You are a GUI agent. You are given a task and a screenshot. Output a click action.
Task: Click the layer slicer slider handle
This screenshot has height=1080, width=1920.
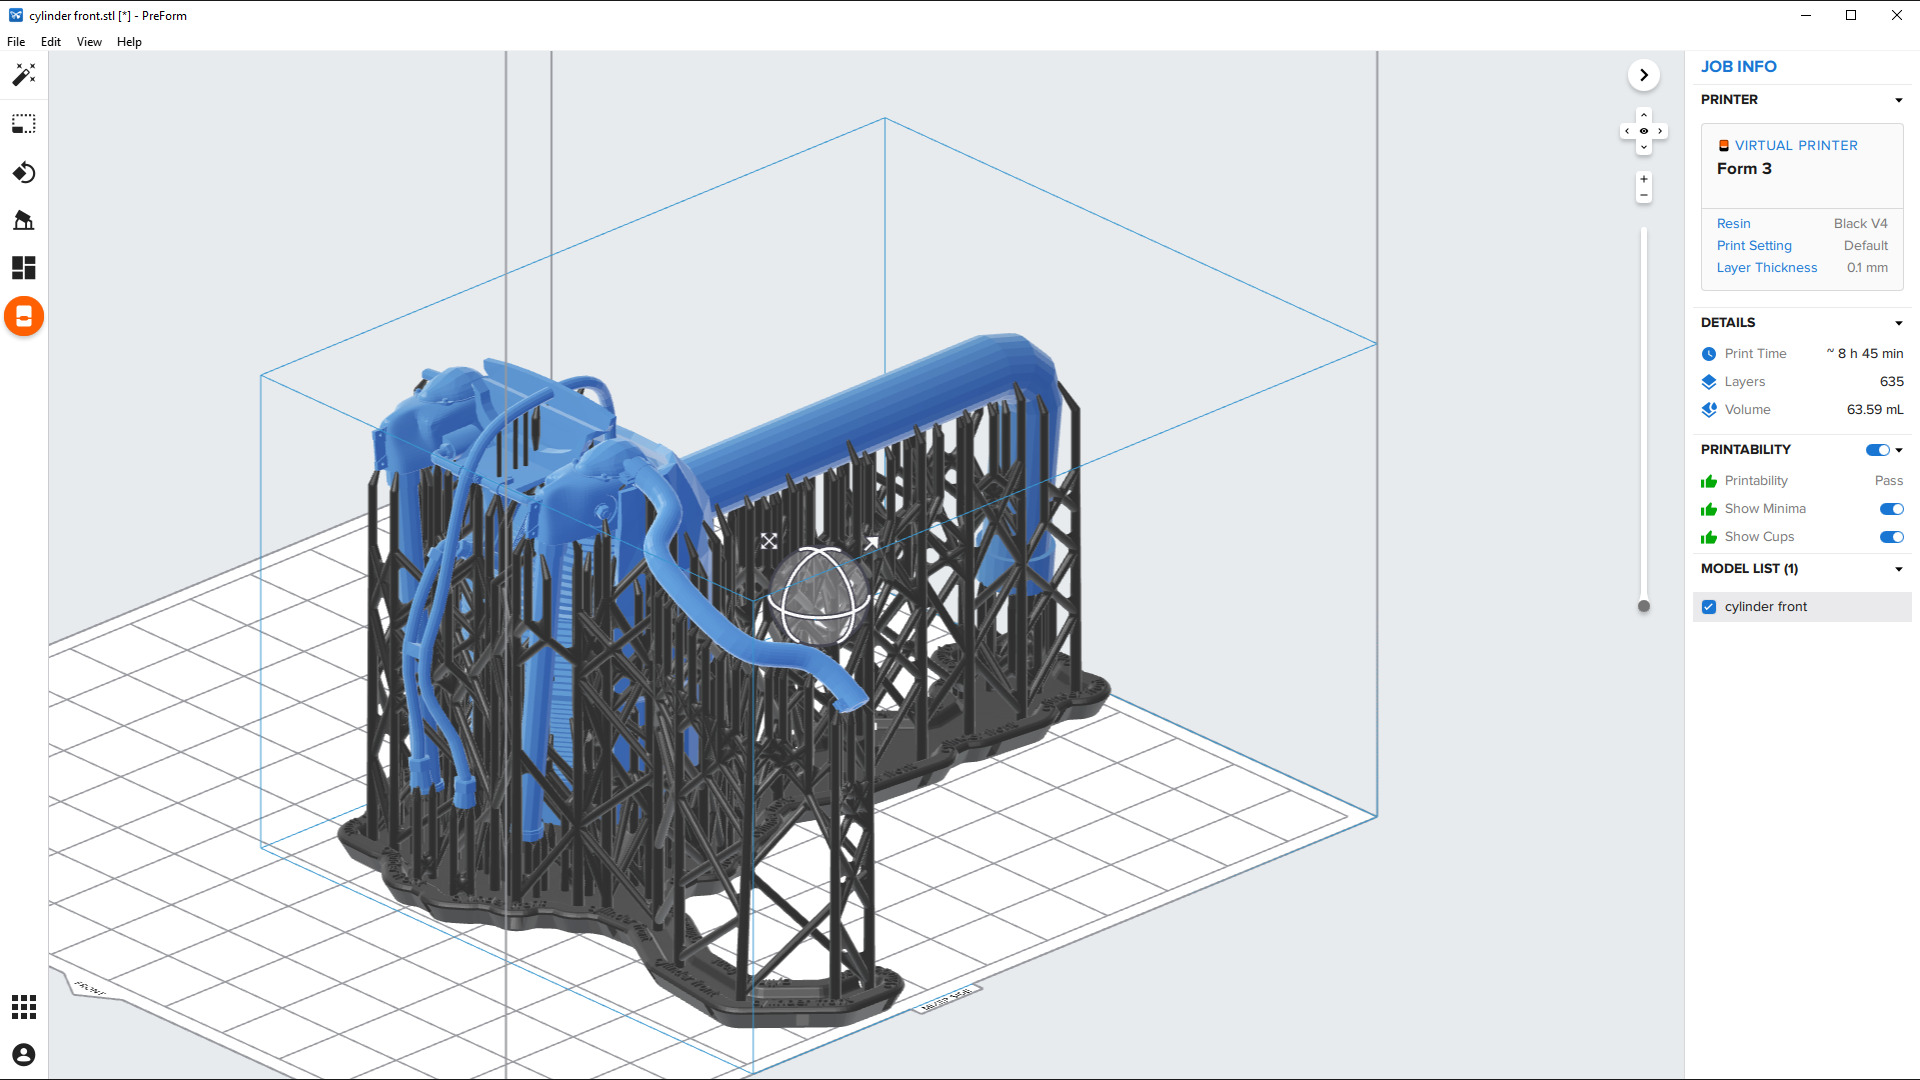(1643, 606)
